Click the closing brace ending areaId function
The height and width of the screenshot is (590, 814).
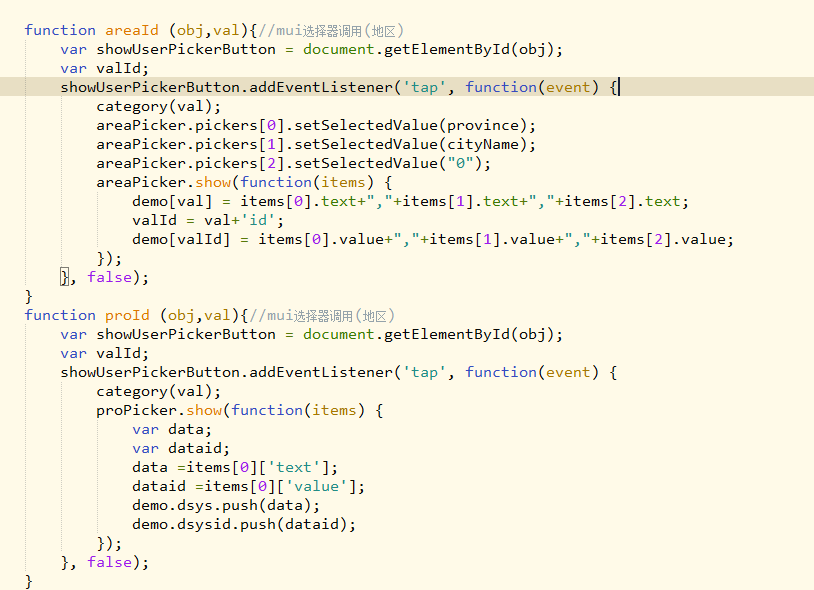[29, 296]
